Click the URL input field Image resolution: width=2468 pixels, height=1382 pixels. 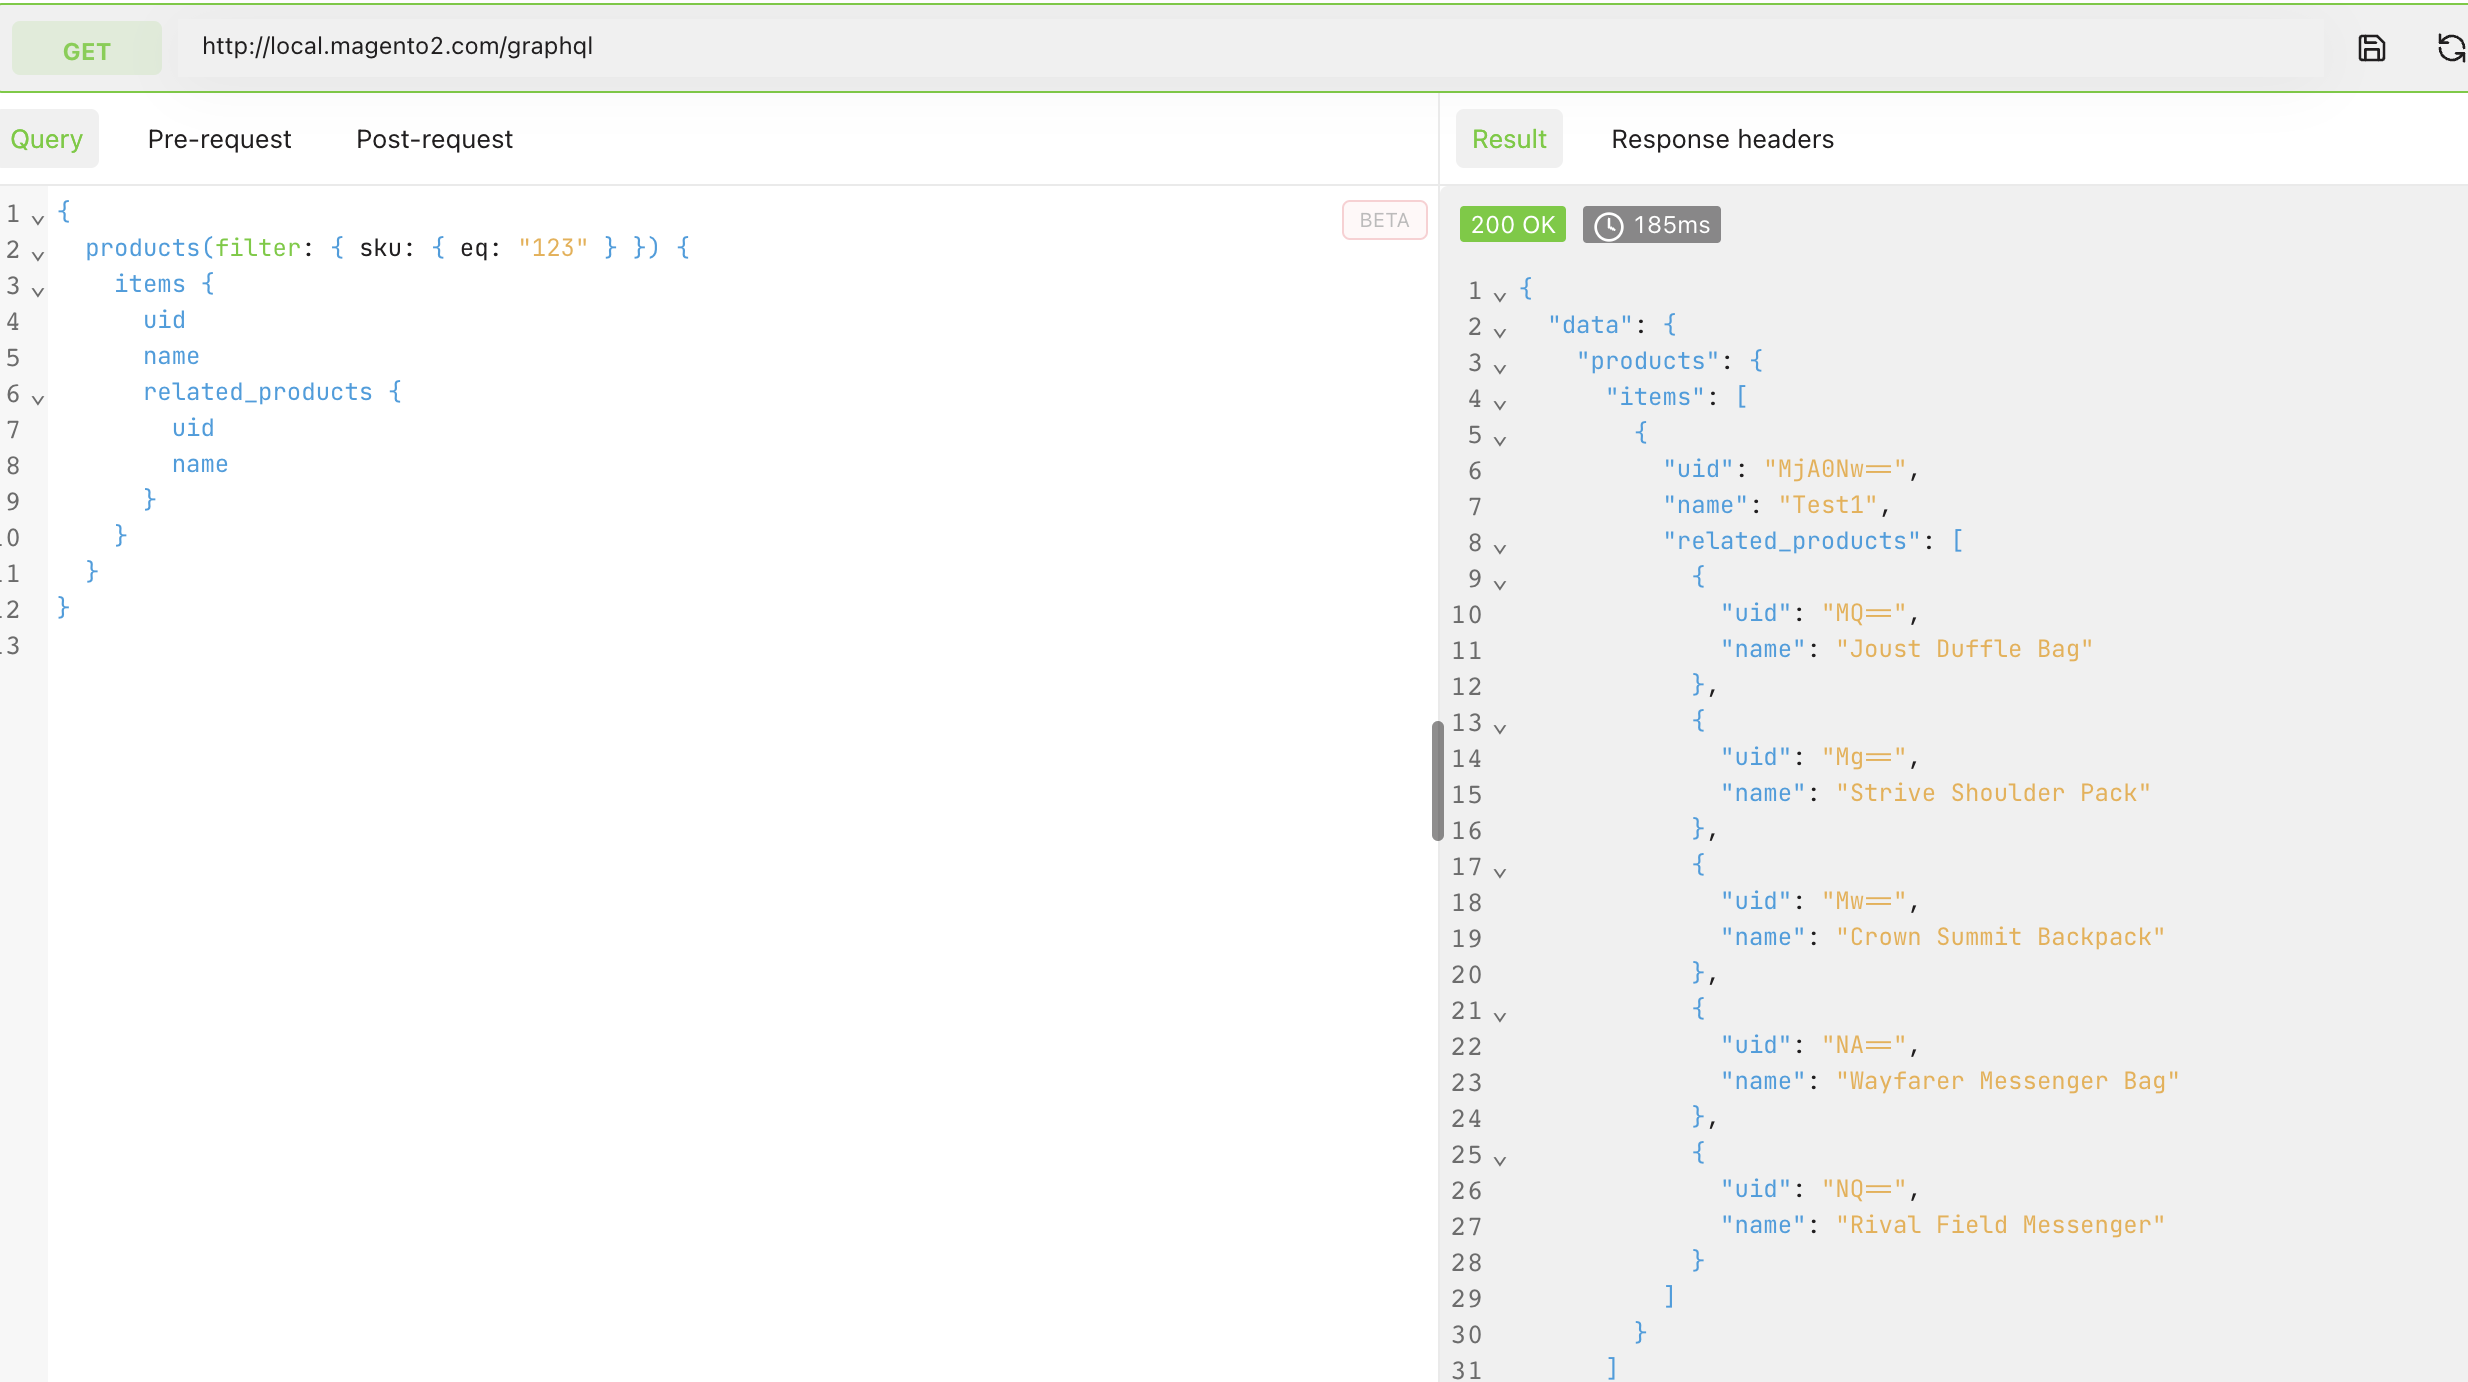pos(1250,47)
